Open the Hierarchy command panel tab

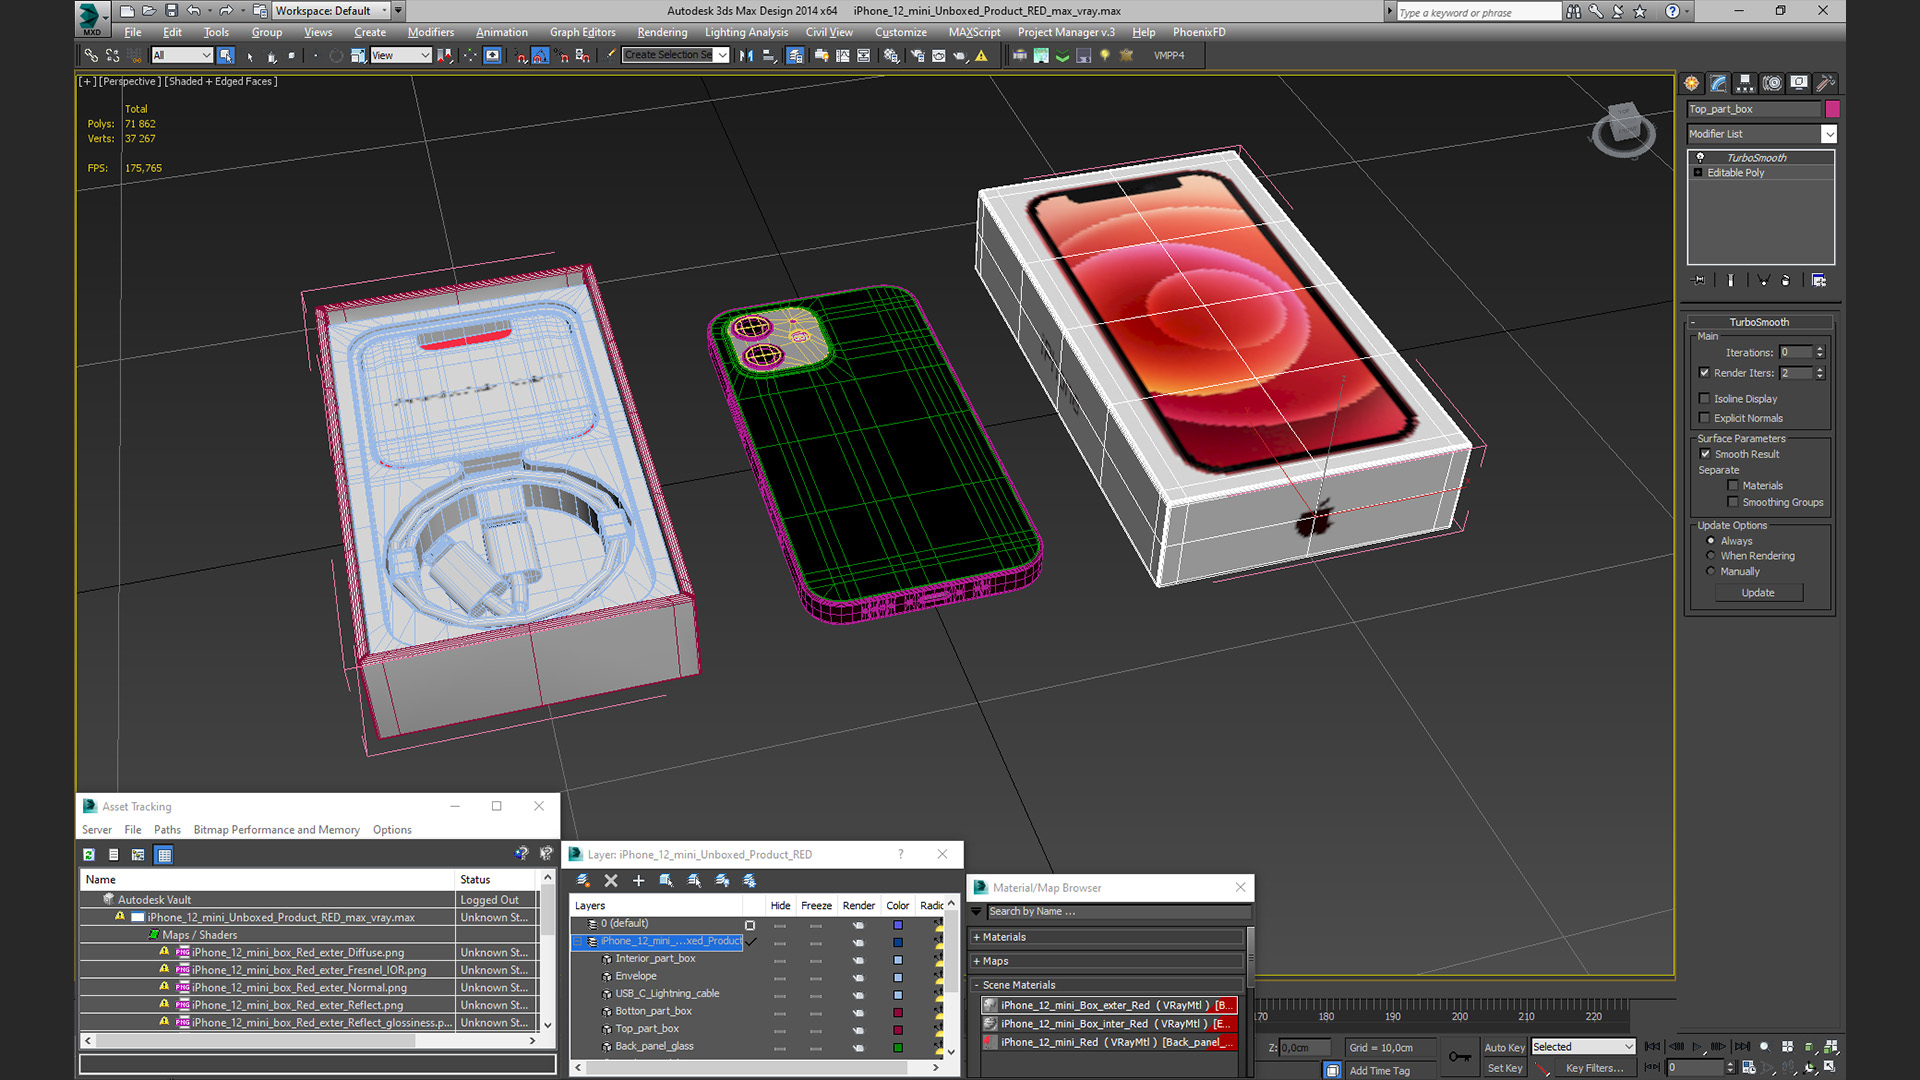[x=1745, y=83]
